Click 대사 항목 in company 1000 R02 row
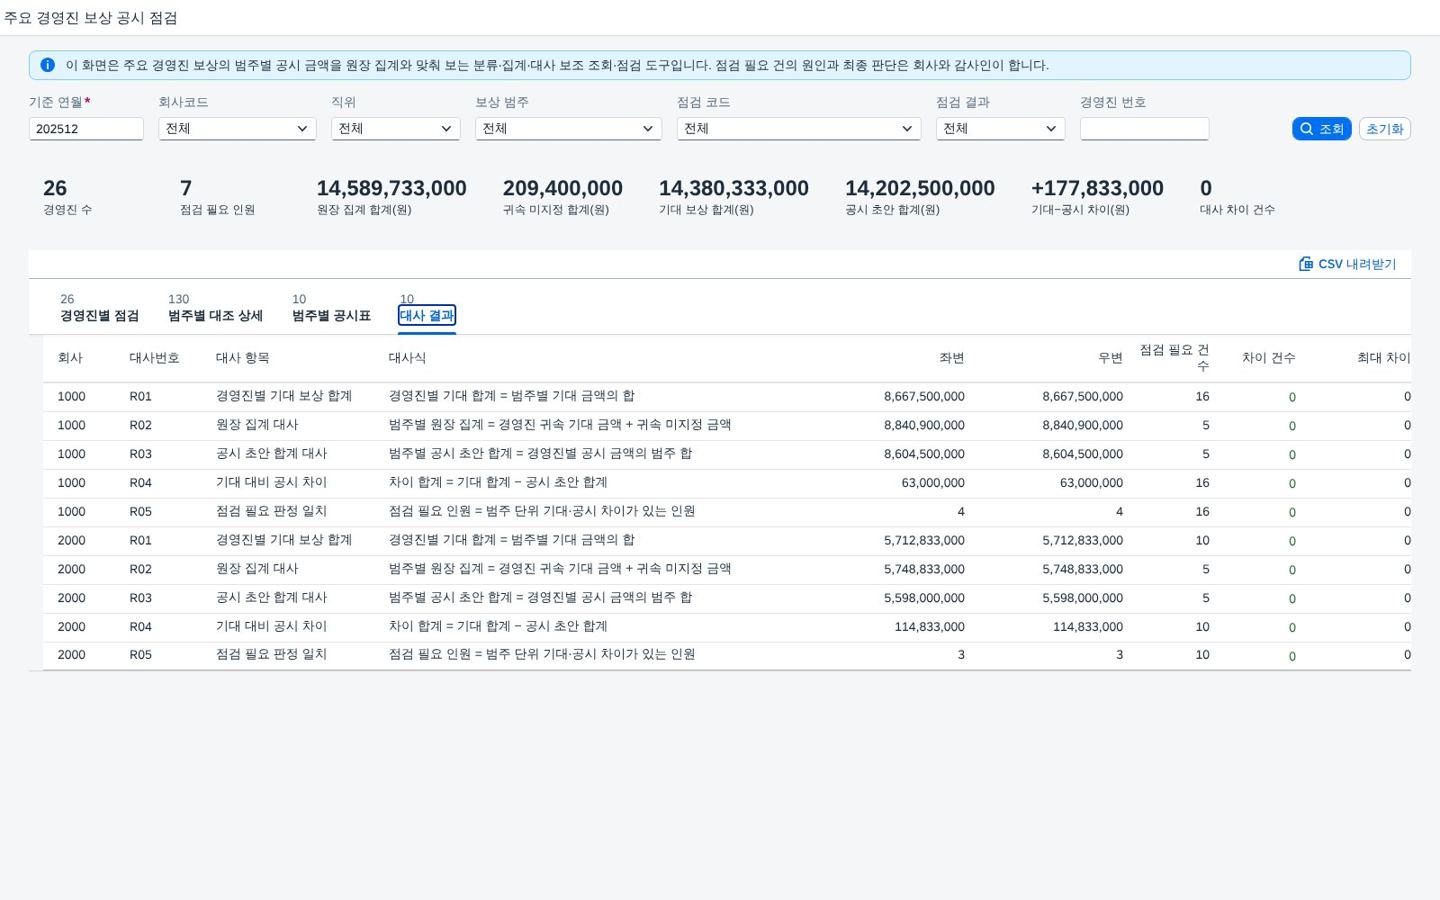This screenshot has height=900, width=1440. coord(257,425)
